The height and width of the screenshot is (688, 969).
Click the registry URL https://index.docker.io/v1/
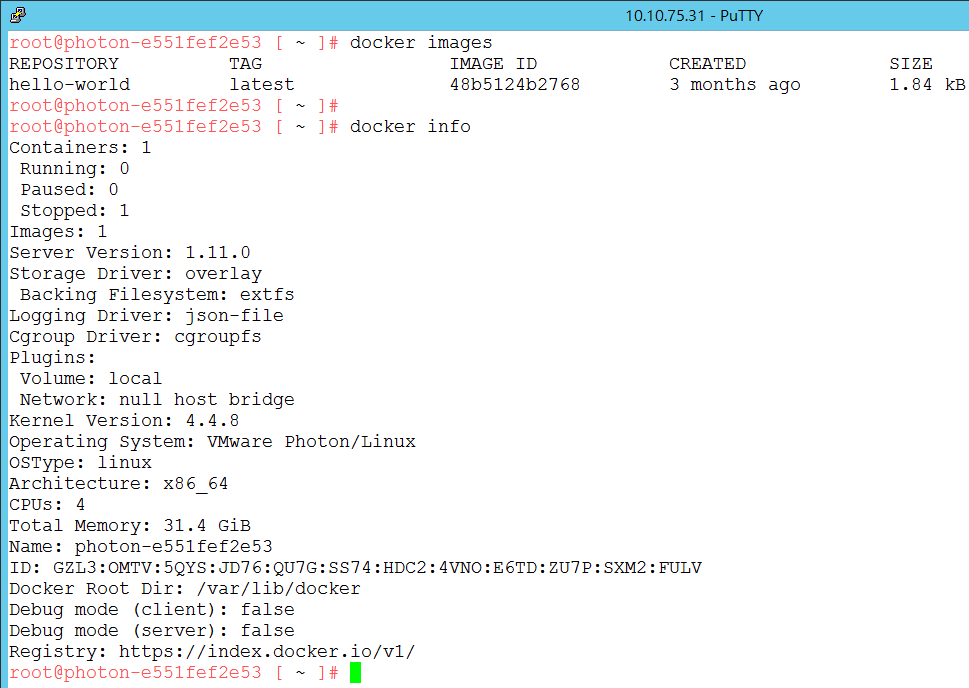pyautogui.click(x=267, y=652)
